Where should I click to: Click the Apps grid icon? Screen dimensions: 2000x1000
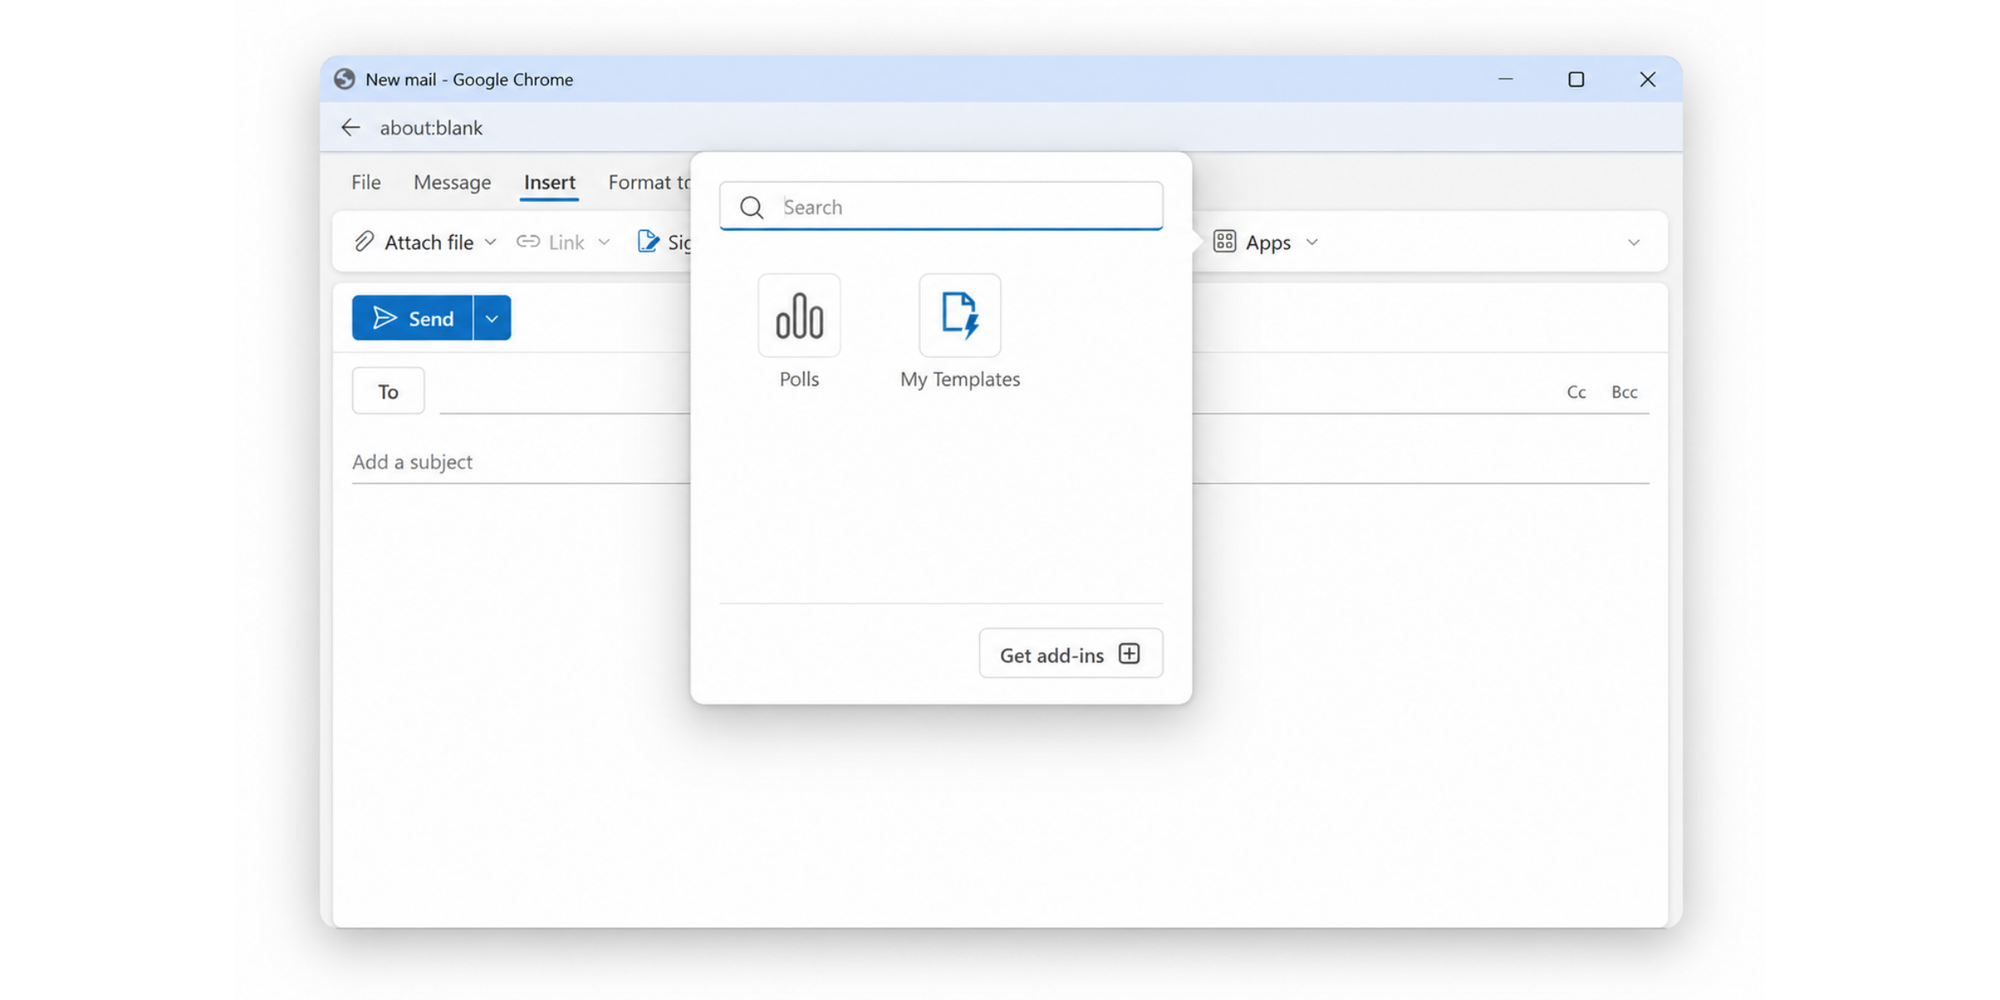click(x=1224, y=242)
